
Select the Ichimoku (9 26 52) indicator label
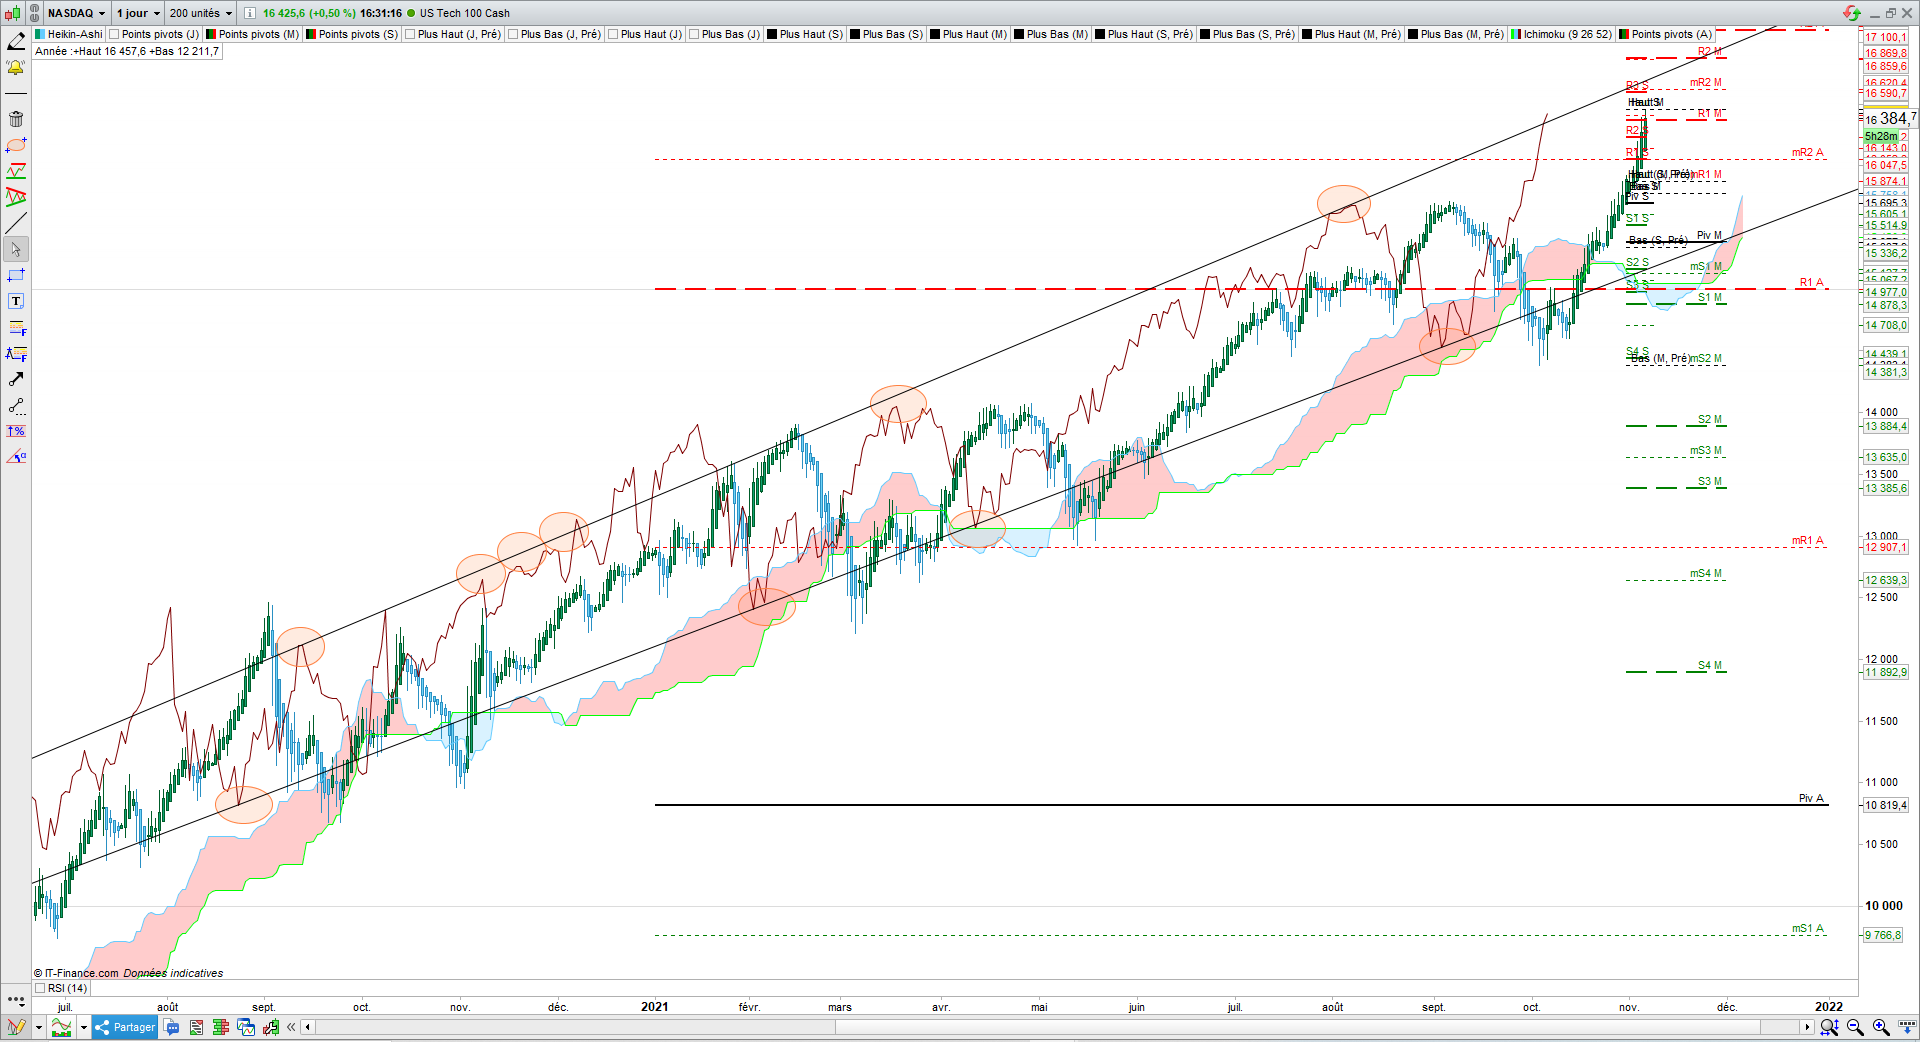pos(1567,34)
